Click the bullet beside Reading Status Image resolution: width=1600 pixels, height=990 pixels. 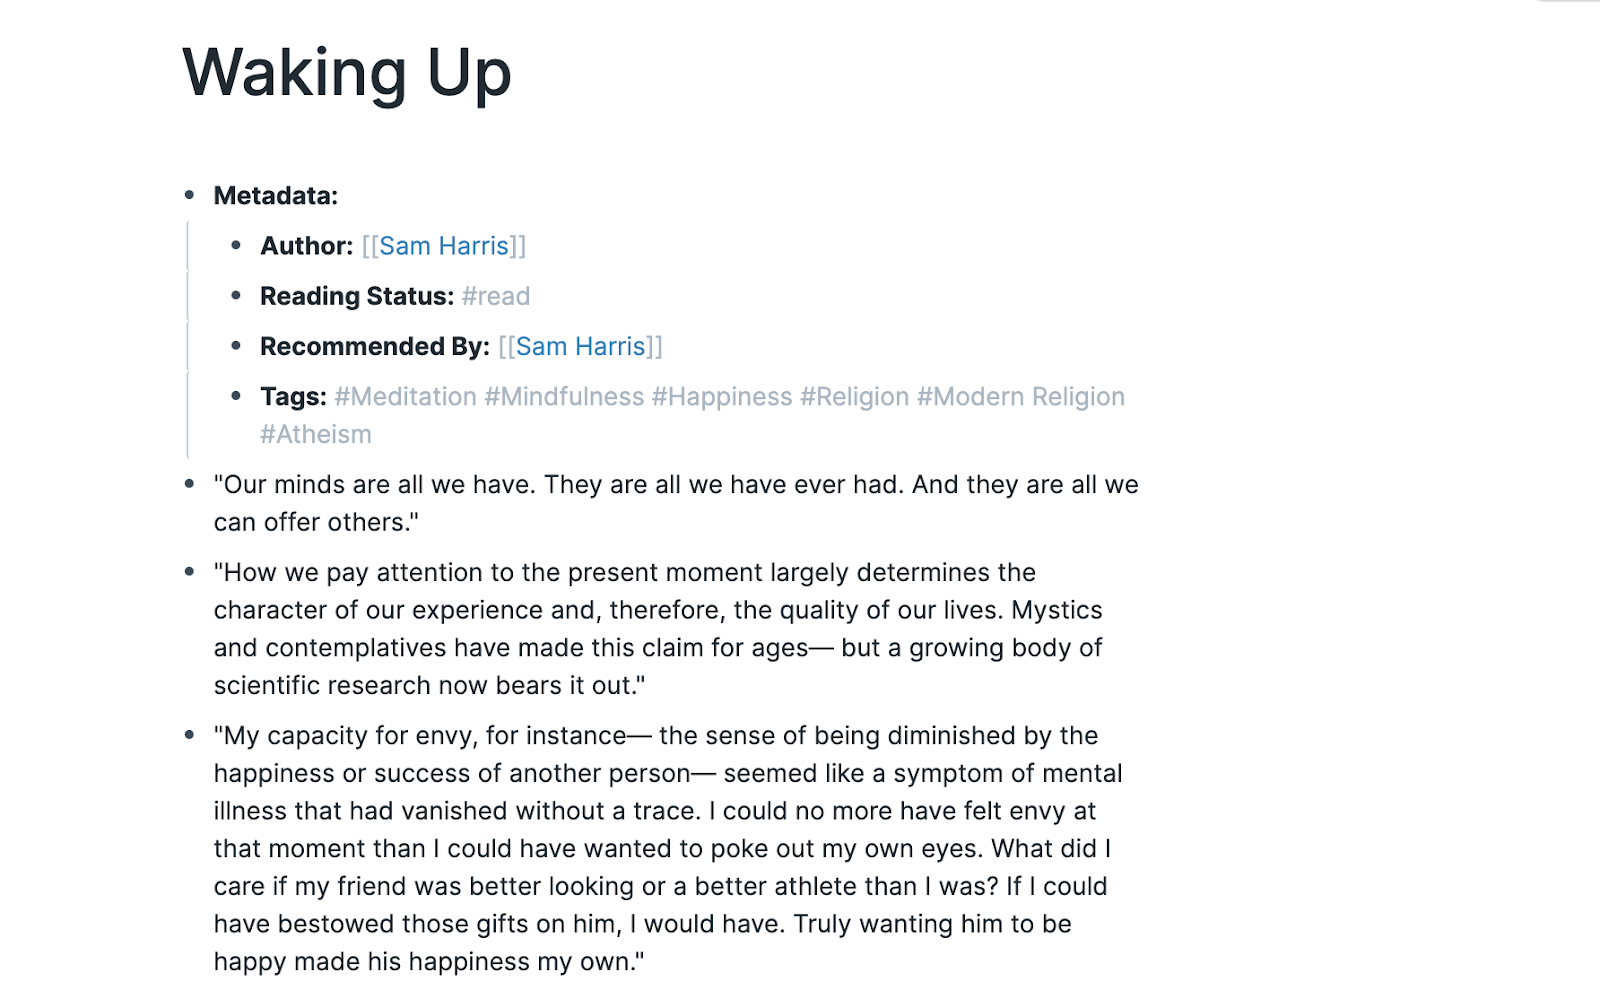[x=236, y=295]
